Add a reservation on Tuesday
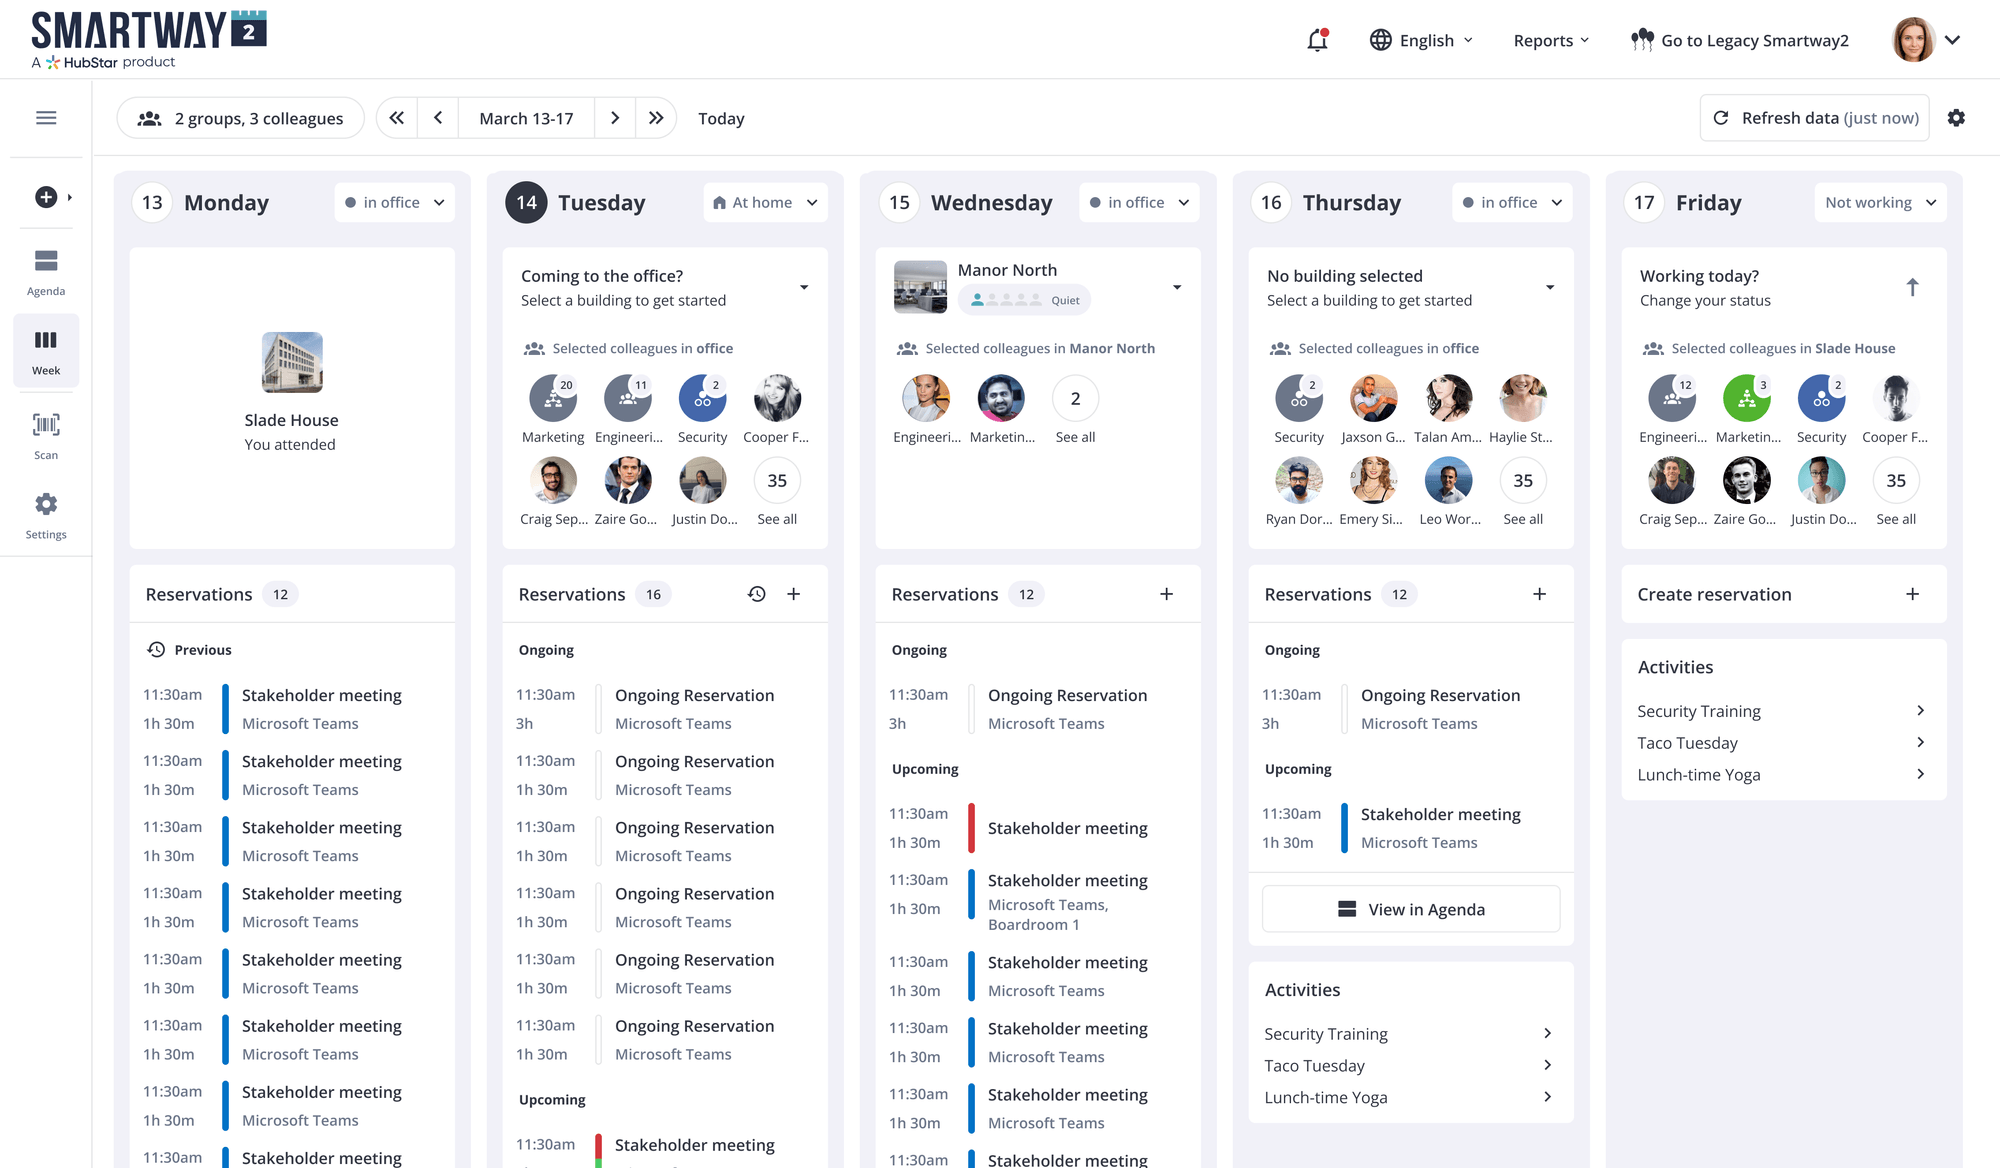2000x1168 pixels. [793, 594]
